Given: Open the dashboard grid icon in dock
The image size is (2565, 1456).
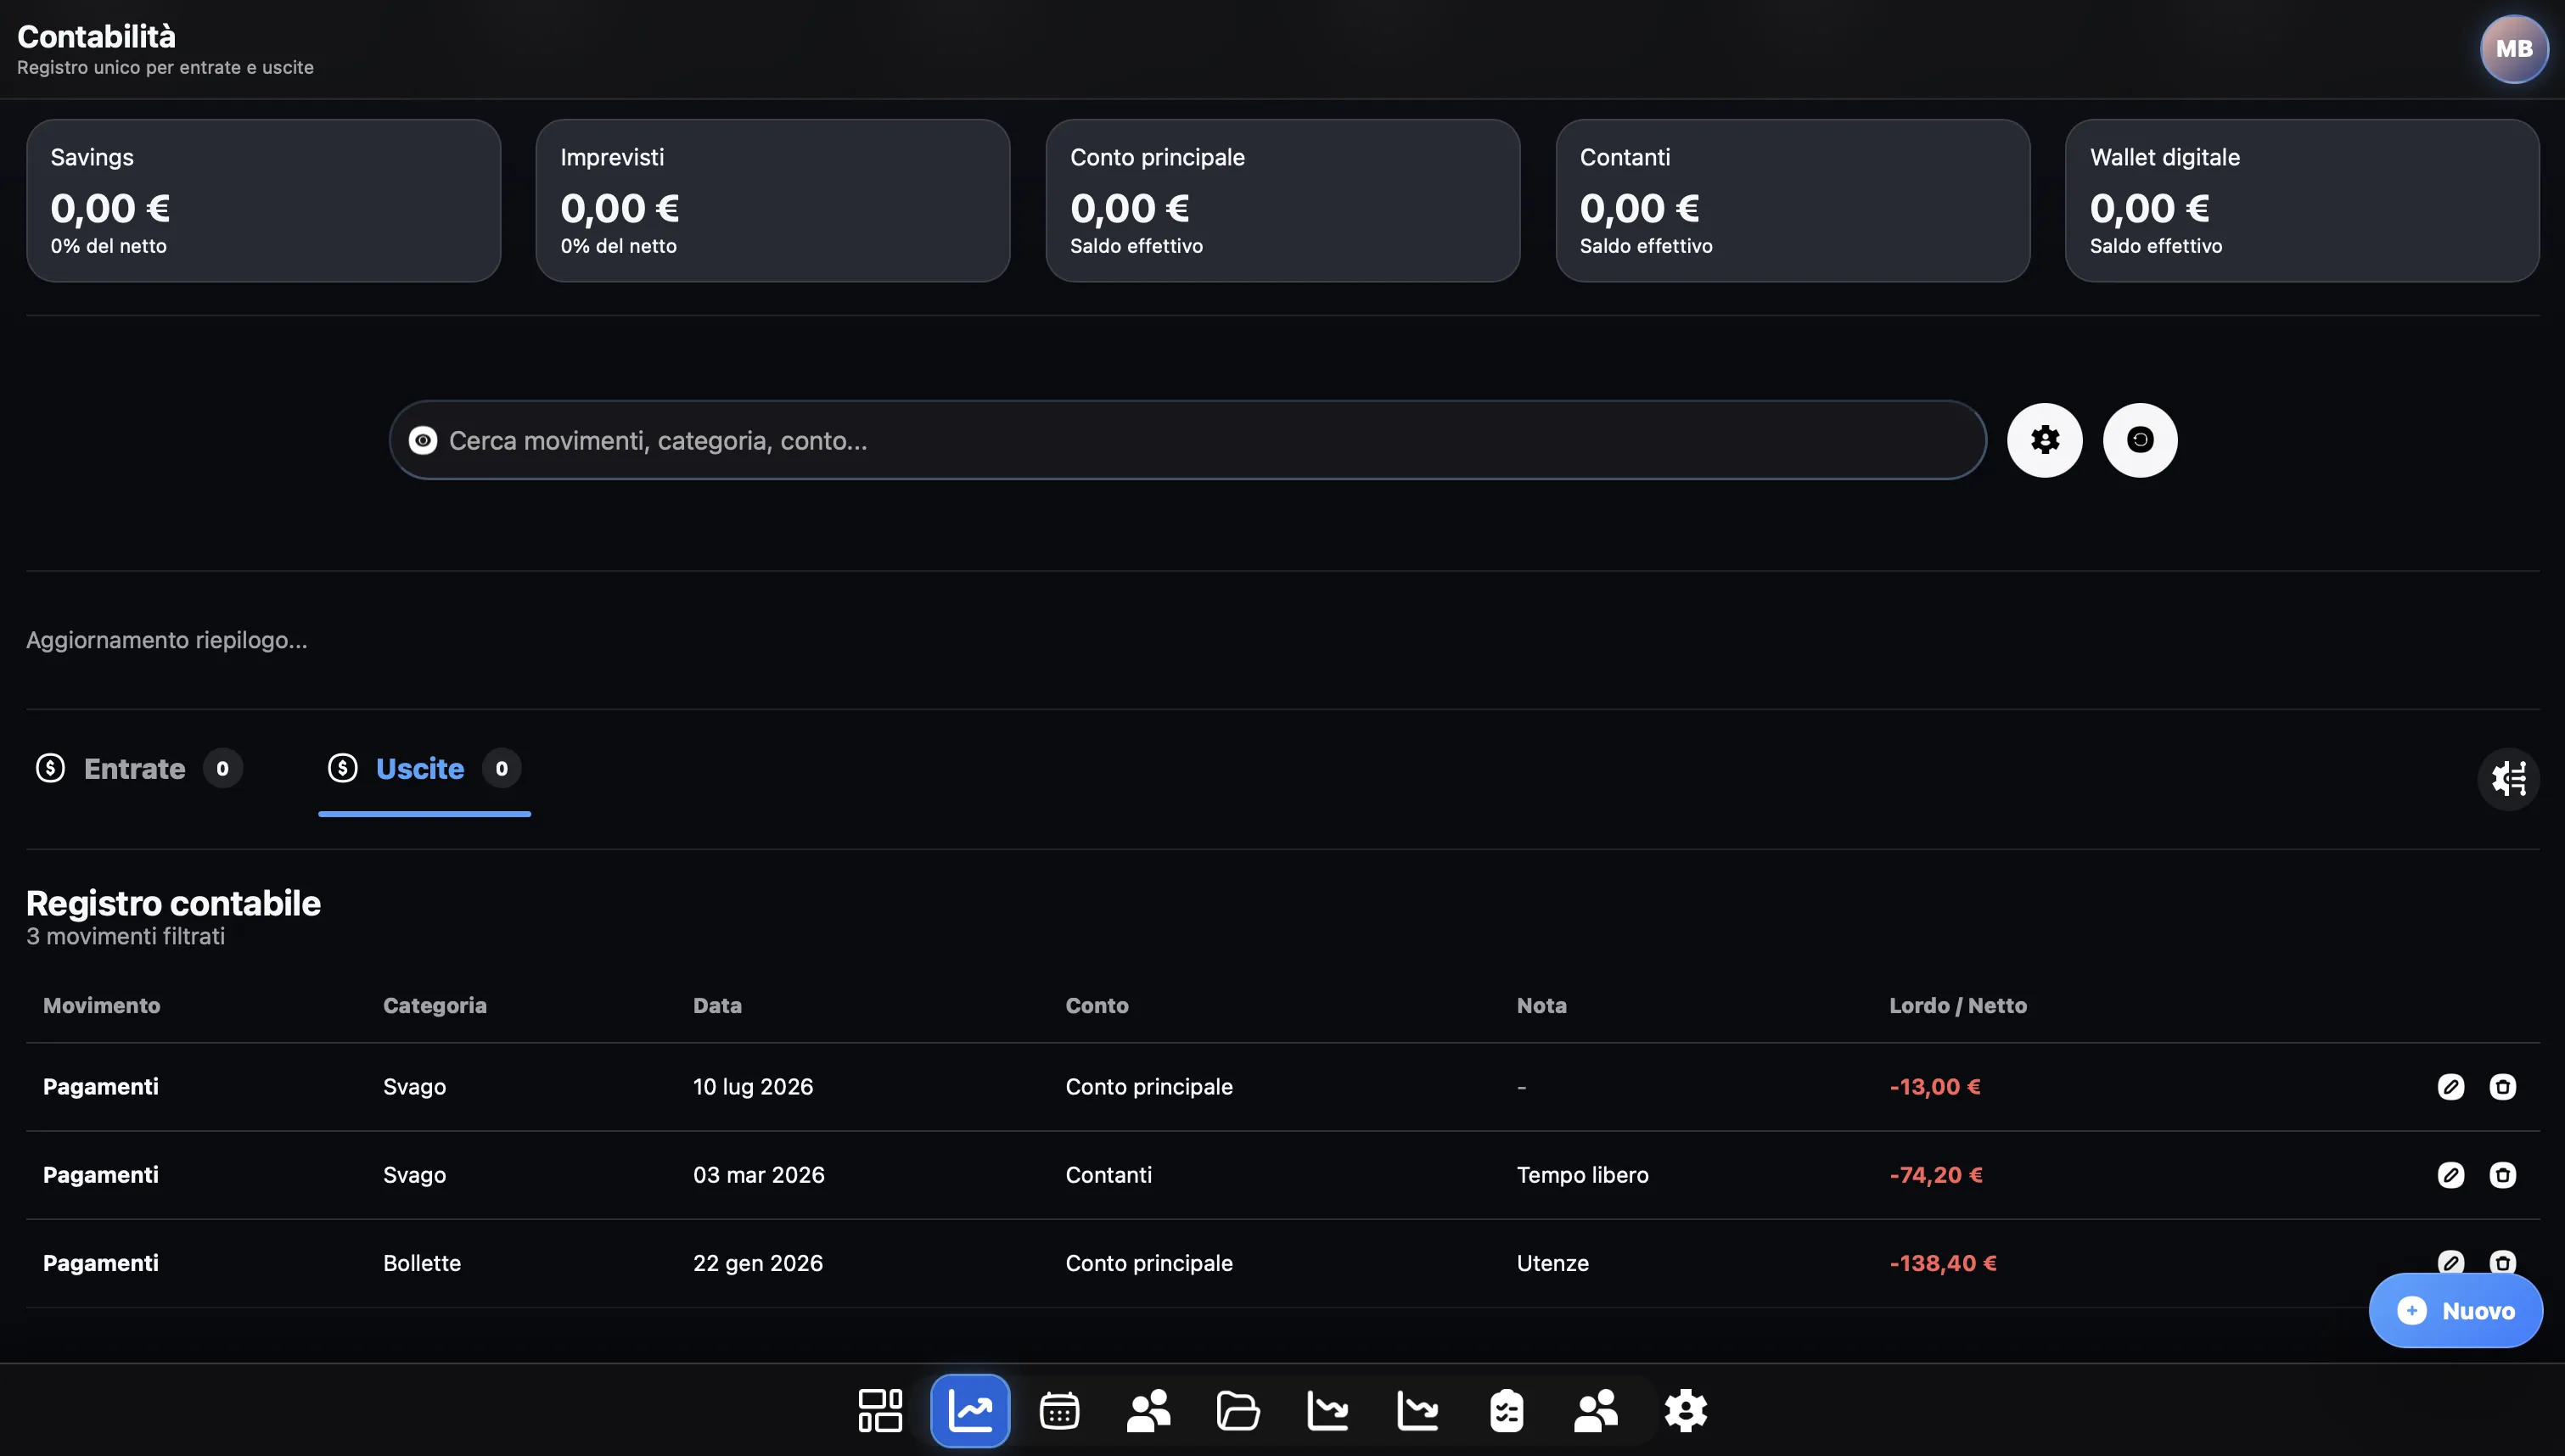Looking at the screenshot, I should coord(880,1410).
